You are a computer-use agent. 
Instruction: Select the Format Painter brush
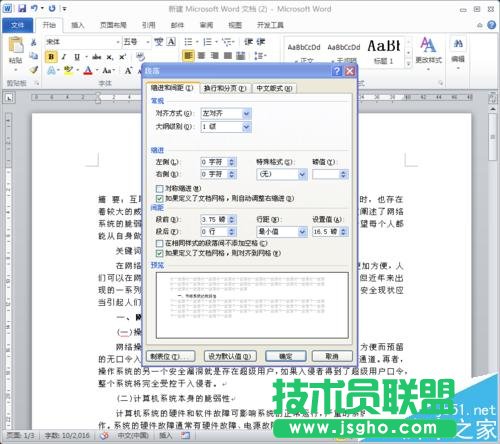(x=33, y=70)
